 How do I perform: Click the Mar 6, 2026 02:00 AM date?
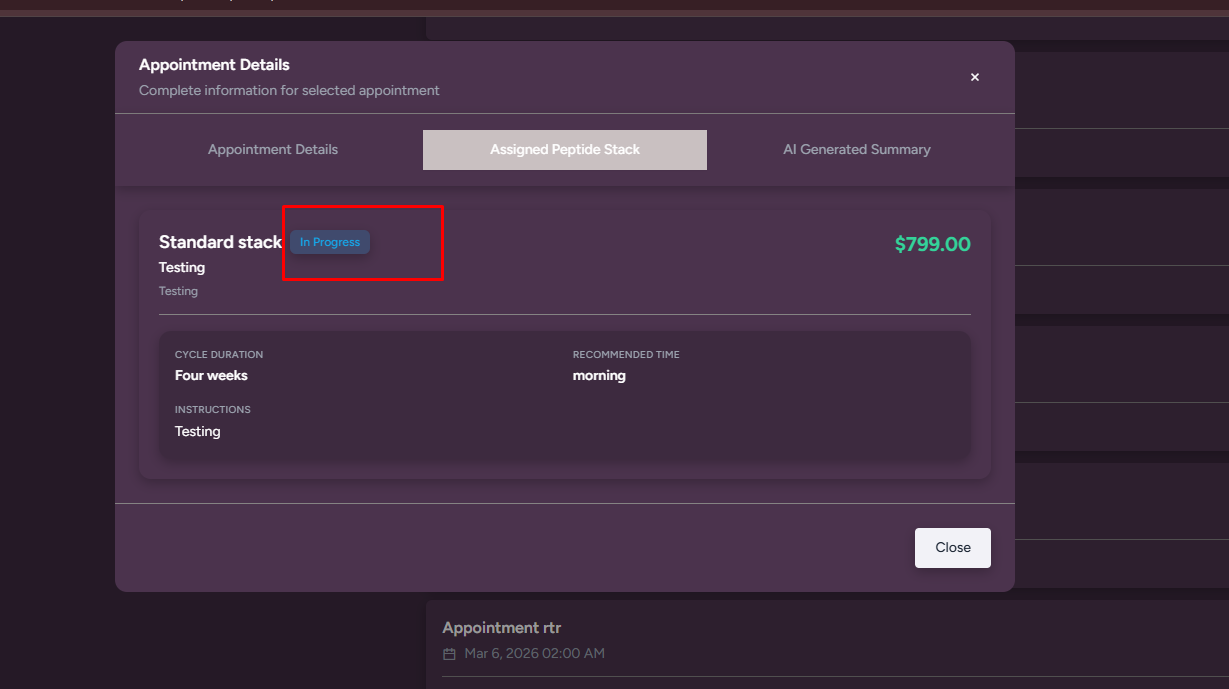[534, 654]
